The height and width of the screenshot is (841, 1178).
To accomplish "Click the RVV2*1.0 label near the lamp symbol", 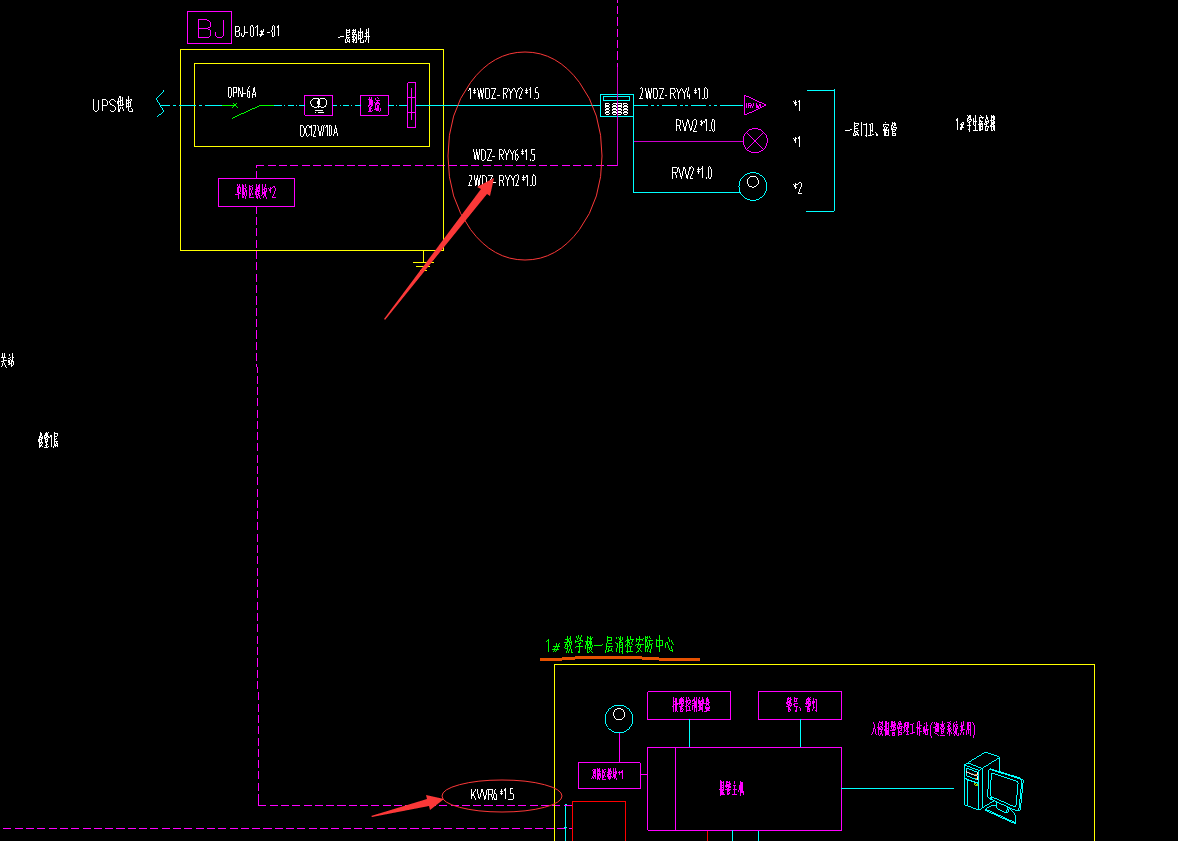I will coord(695,126).
